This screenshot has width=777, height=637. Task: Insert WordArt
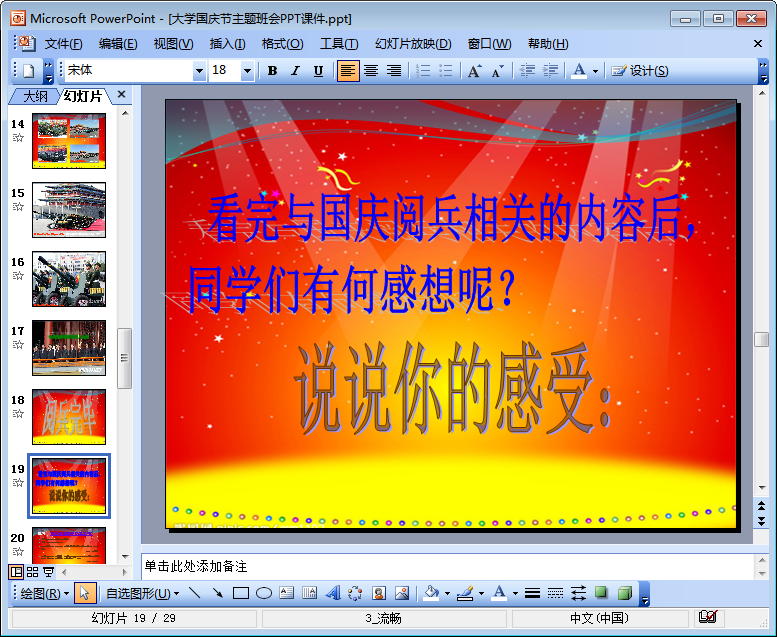[333, 593]
